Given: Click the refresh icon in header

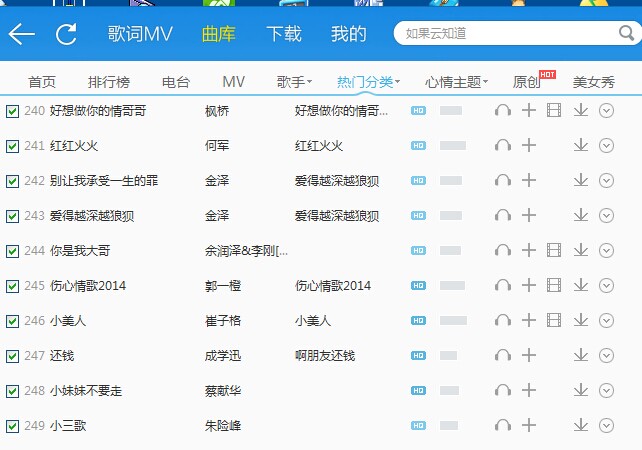Looking at the screenshot, I should (x=66, y=34).
